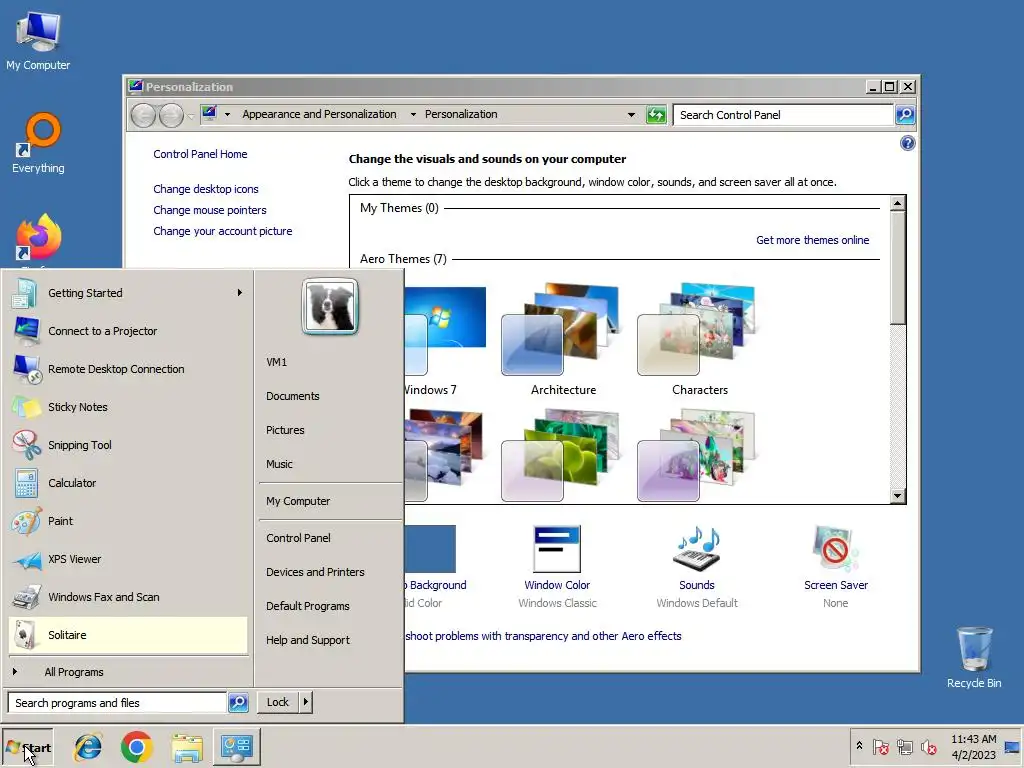This screenshot has height=768, width=1024.
Task: Open dropdown after Appearance and Personalization
Action: click(x=413, y=115)
